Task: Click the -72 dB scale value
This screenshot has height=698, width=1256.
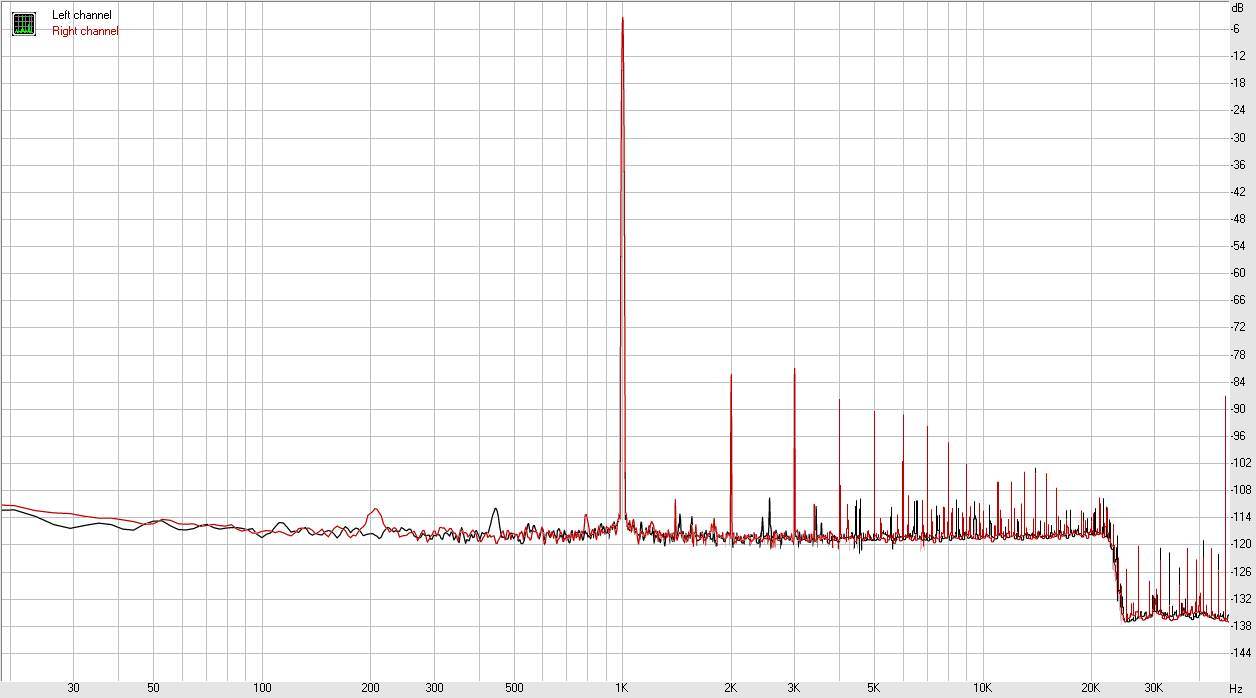Action: coord(1238,327)
